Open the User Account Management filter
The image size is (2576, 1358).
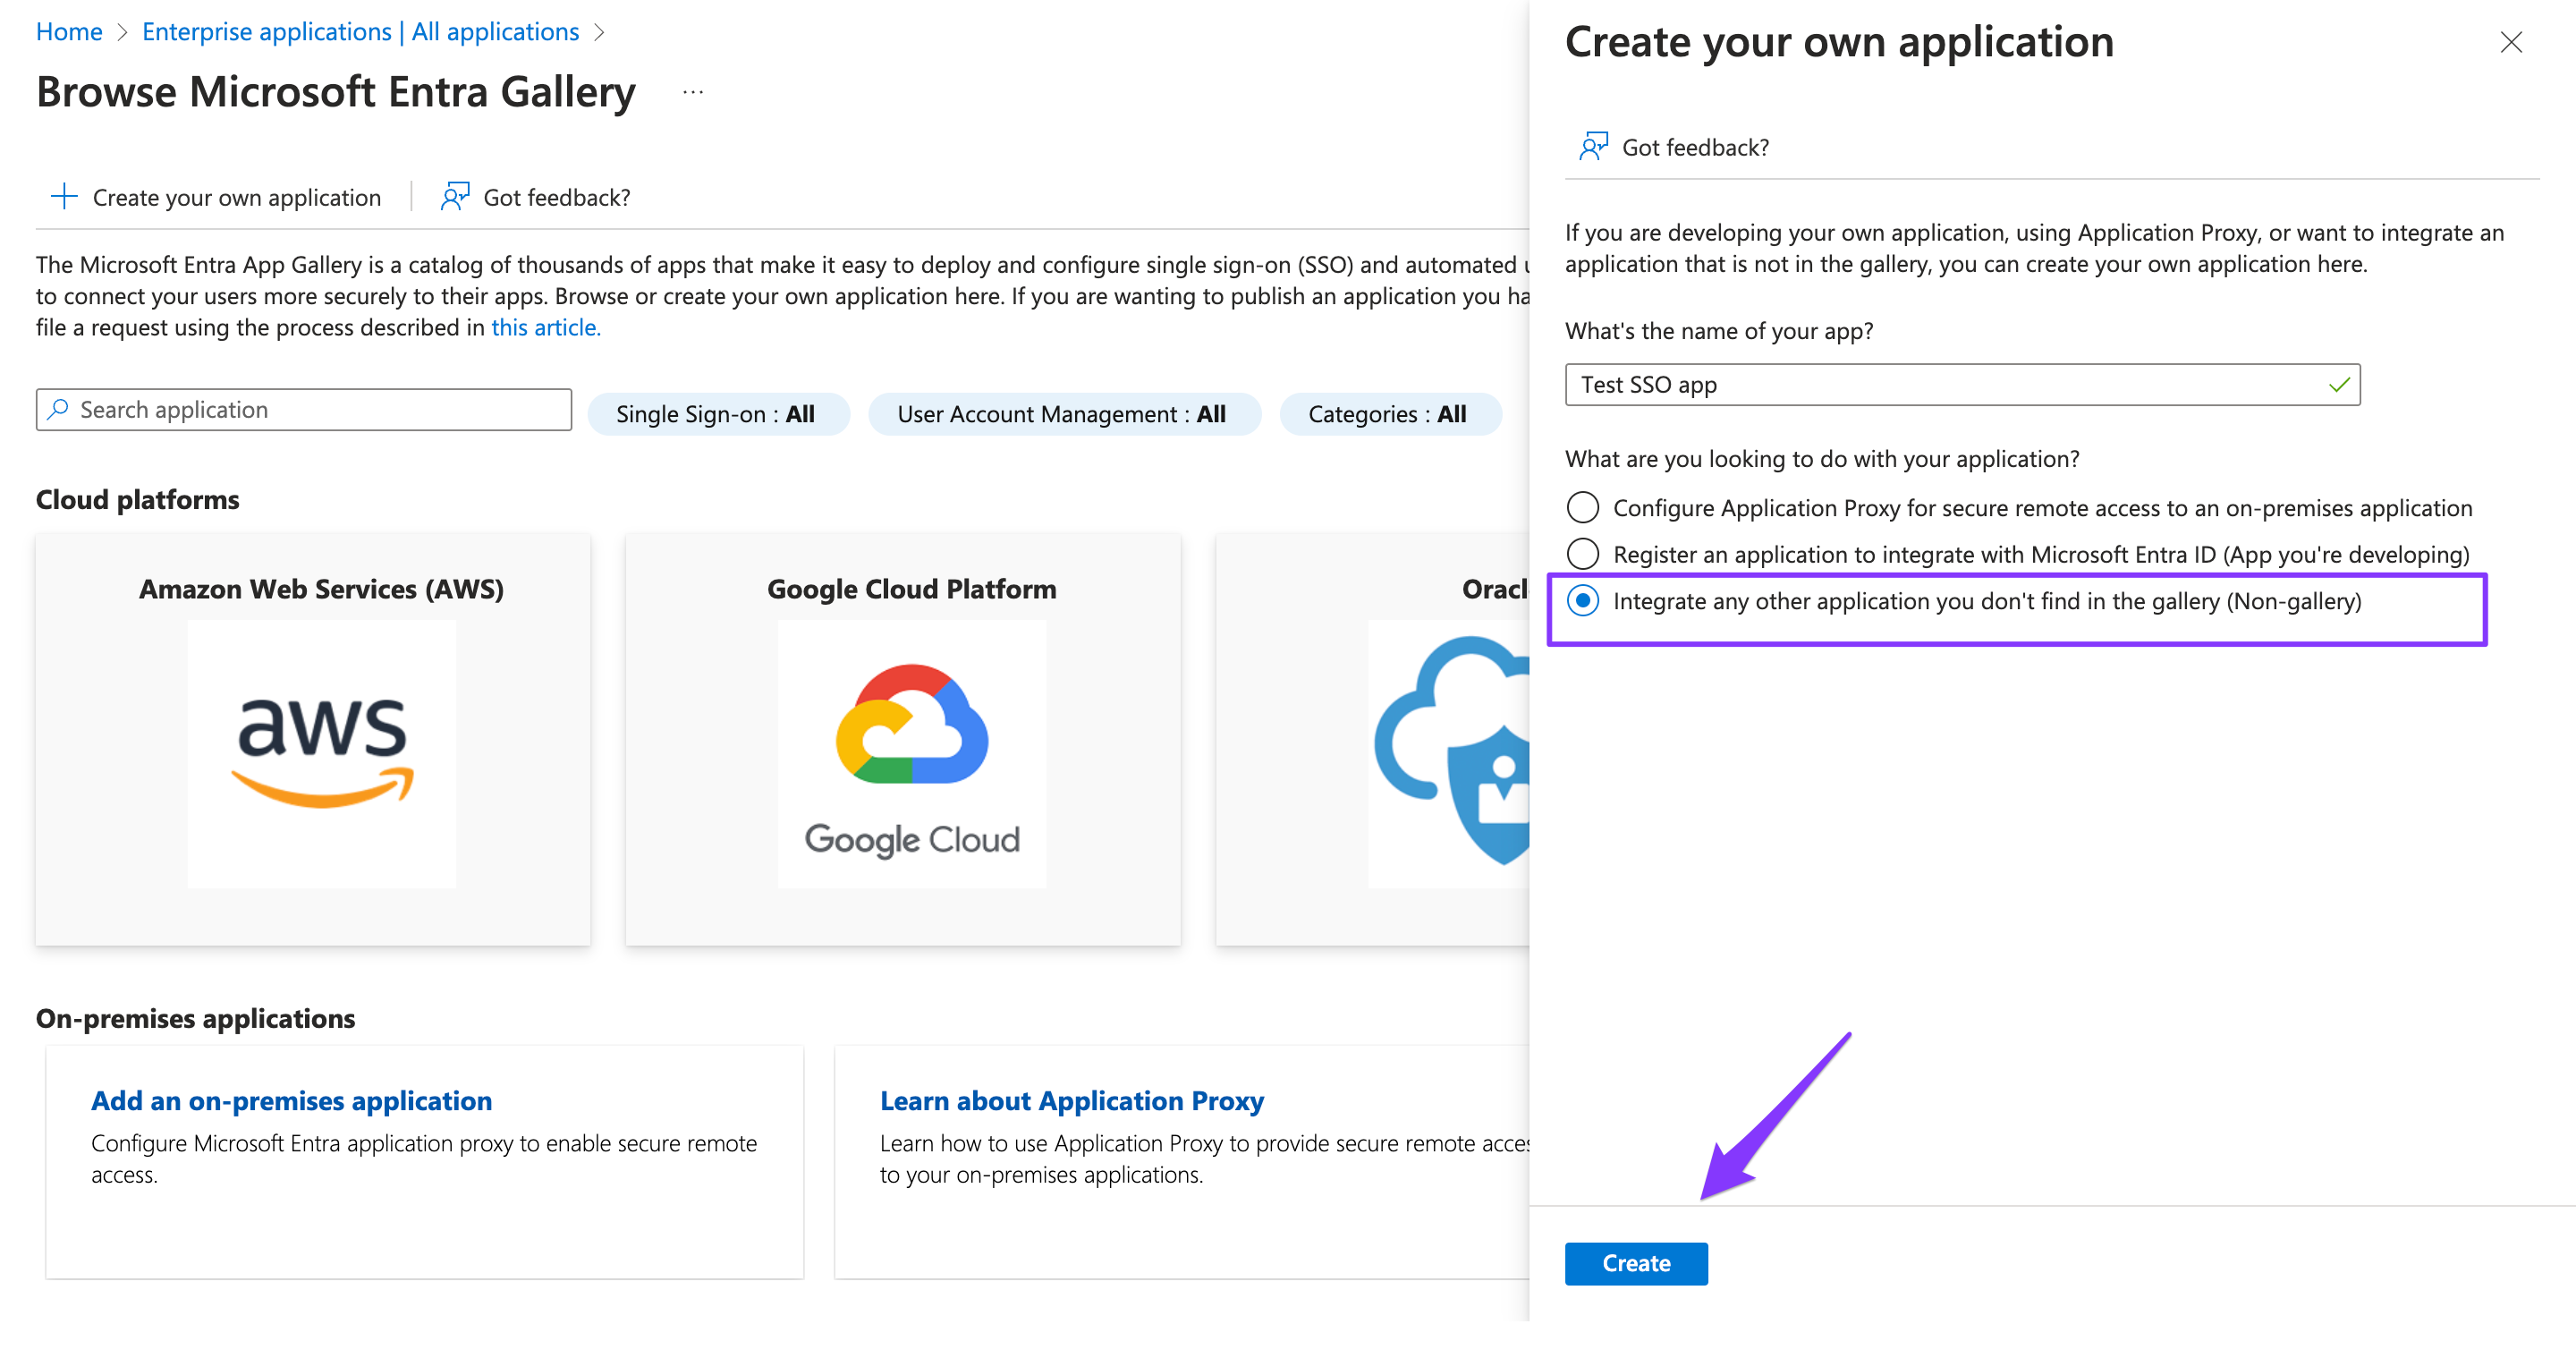click(x=1063, y=413)
